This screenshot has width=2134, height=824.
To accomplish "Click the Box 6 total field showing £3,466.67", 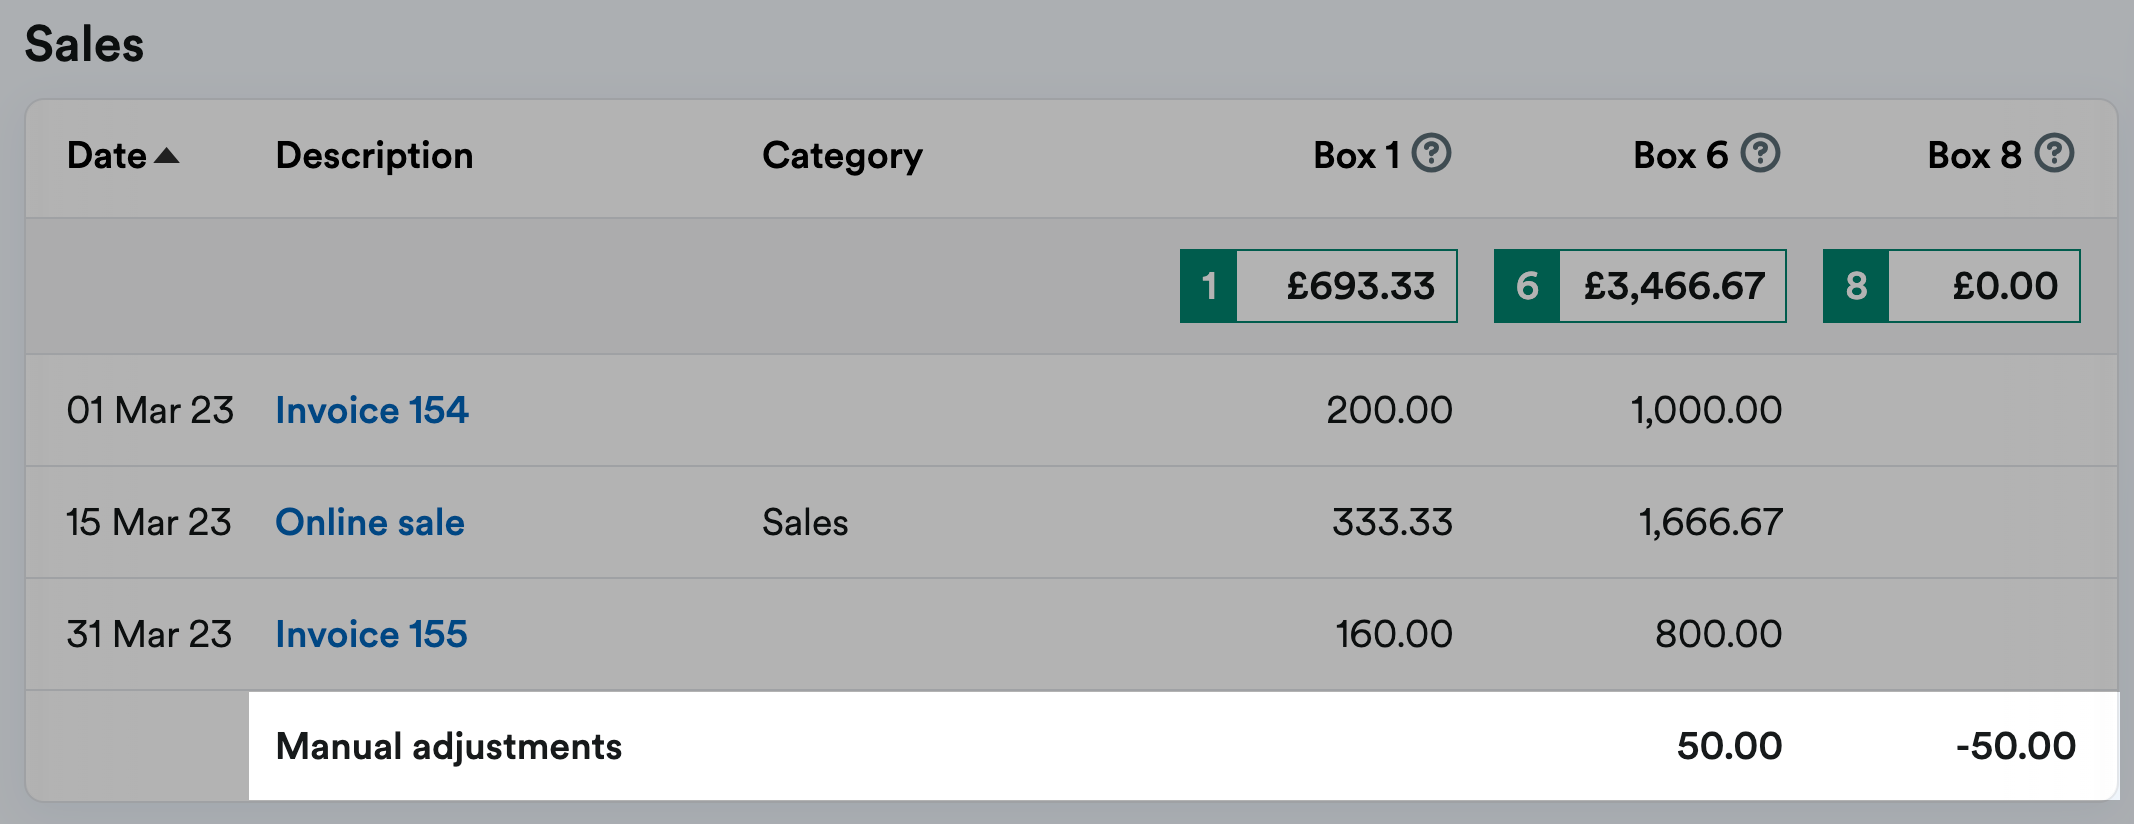I will click(1675, 286).
